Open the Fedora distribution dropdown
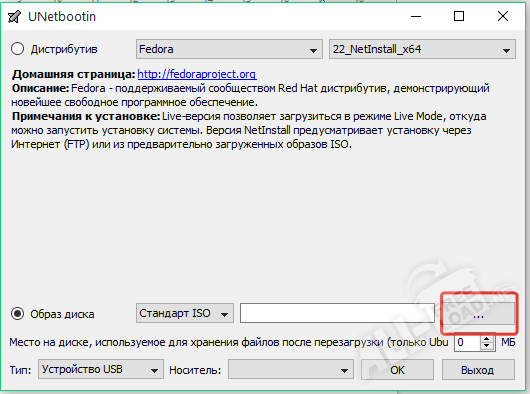 229,49
